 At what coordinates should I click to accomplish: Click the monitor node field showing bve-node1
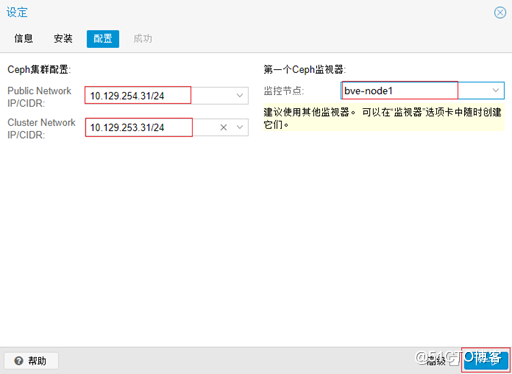pos(422,90)
